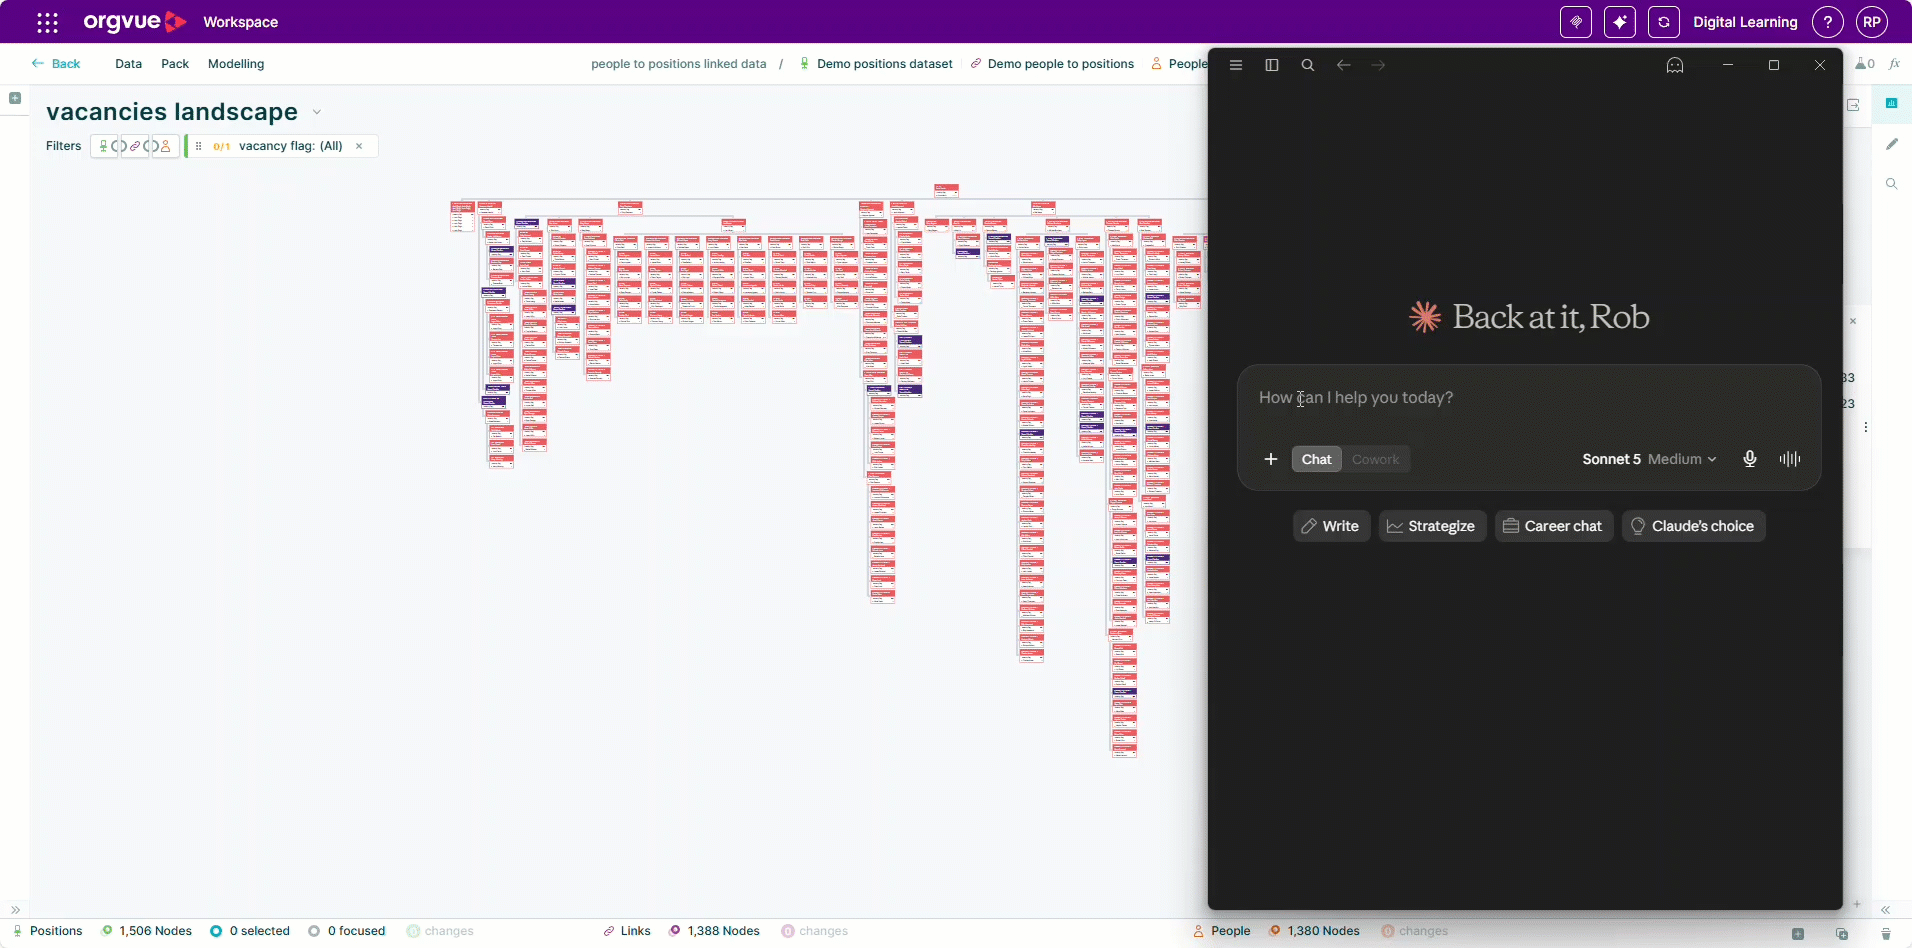The width and height of the screenshot is (1912, 948).
Task: Toggle the positions filter chair icon
Action: [x=103, y=146]
